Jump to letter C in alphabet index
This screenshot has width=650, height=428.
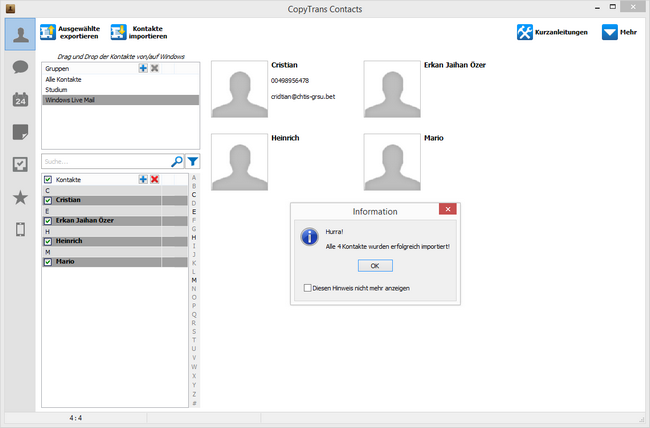(x=194, y=195)
